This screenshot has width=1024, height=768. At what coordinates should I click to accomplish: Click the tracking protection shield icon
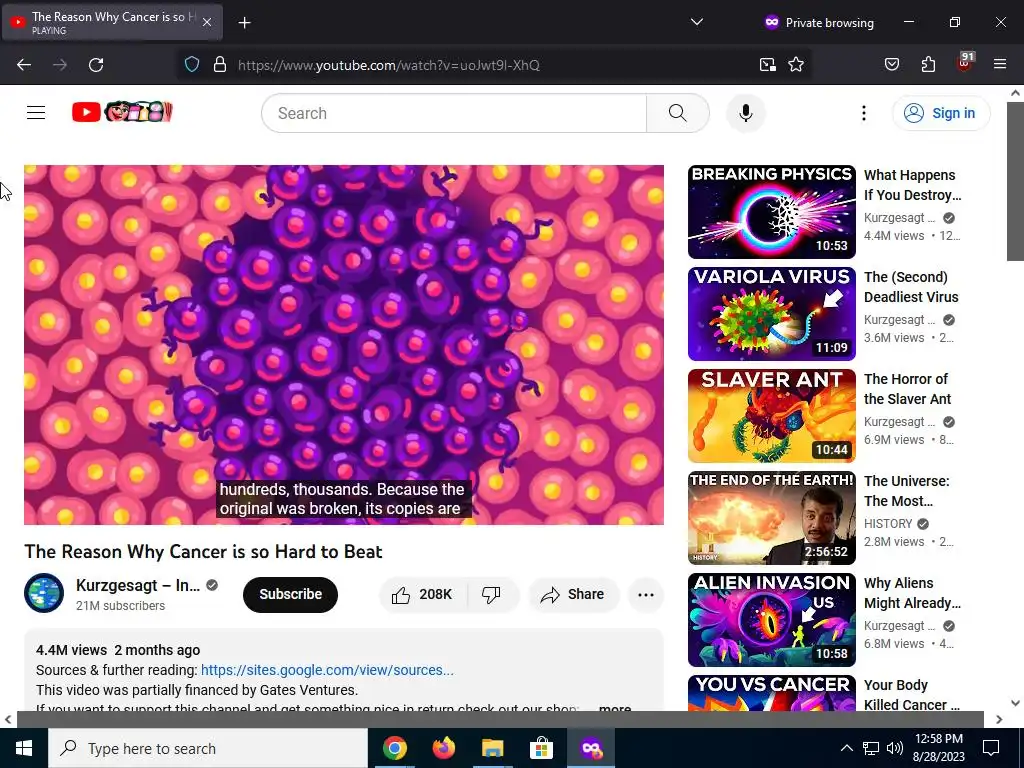[191, 65]
